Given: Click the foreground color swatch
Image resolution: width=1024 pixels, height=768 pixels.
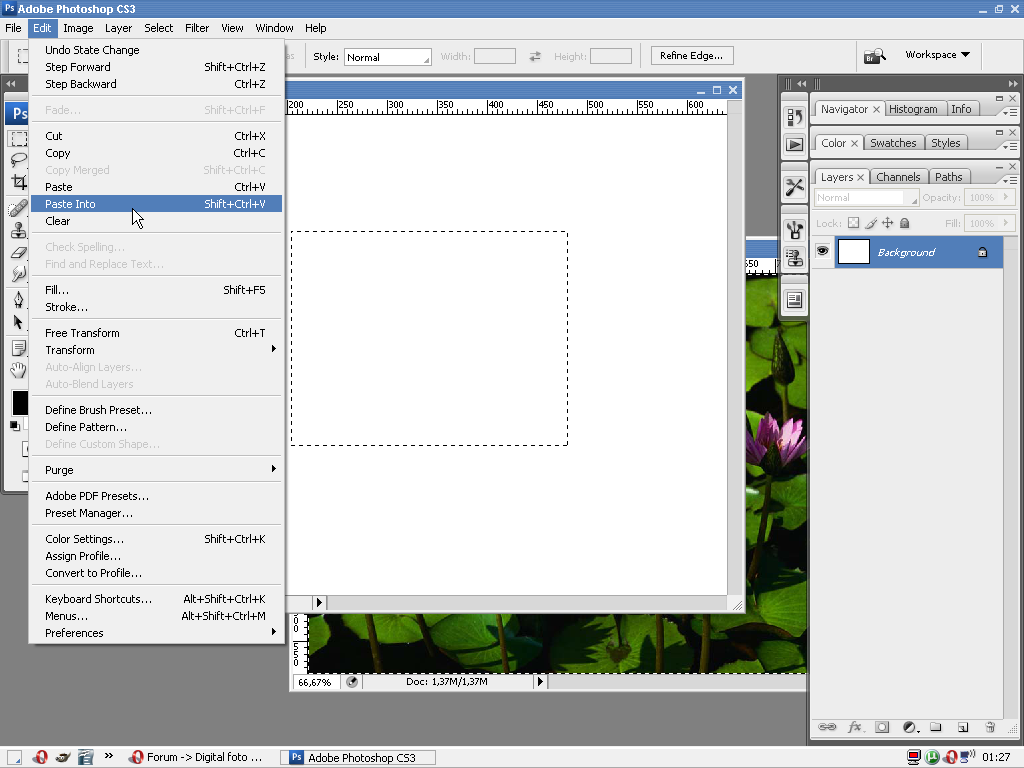Looking at the screenshot, I should pos(20,402).
